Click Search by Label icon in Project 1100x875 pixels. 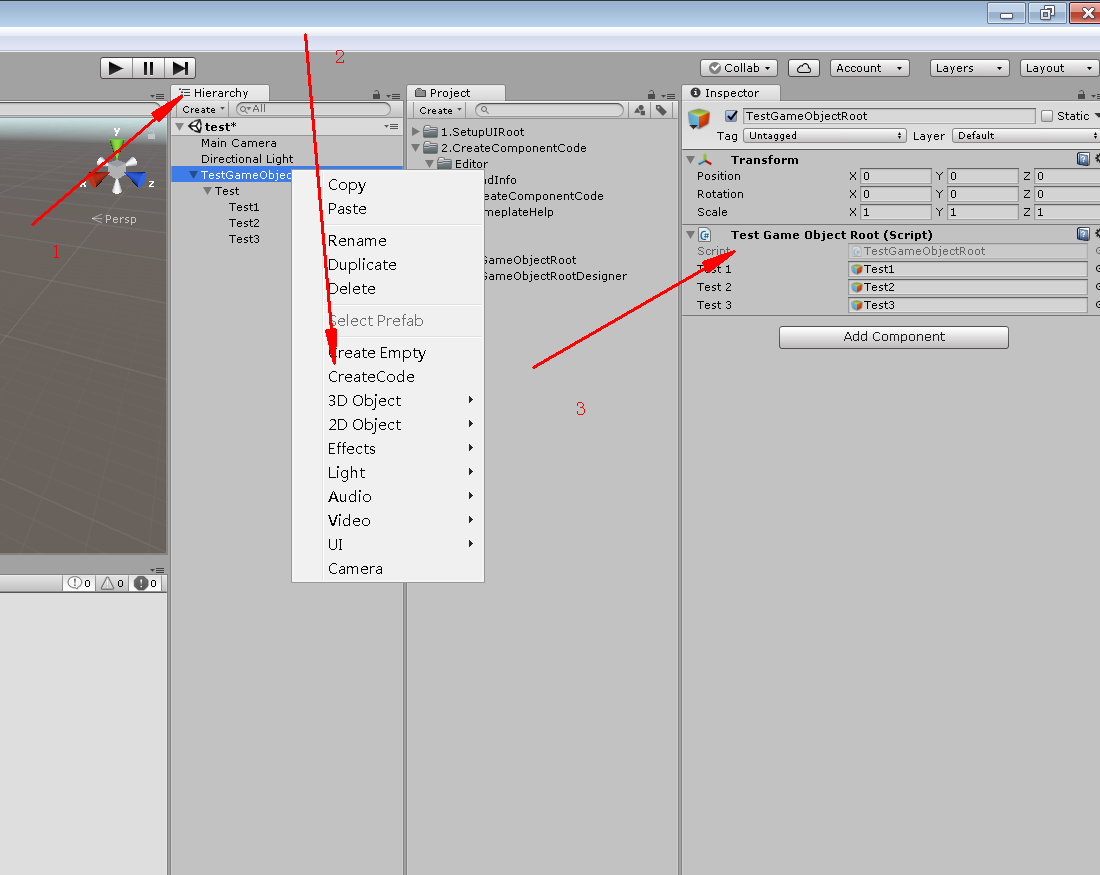pyautogui.click(x=661, y=110)
